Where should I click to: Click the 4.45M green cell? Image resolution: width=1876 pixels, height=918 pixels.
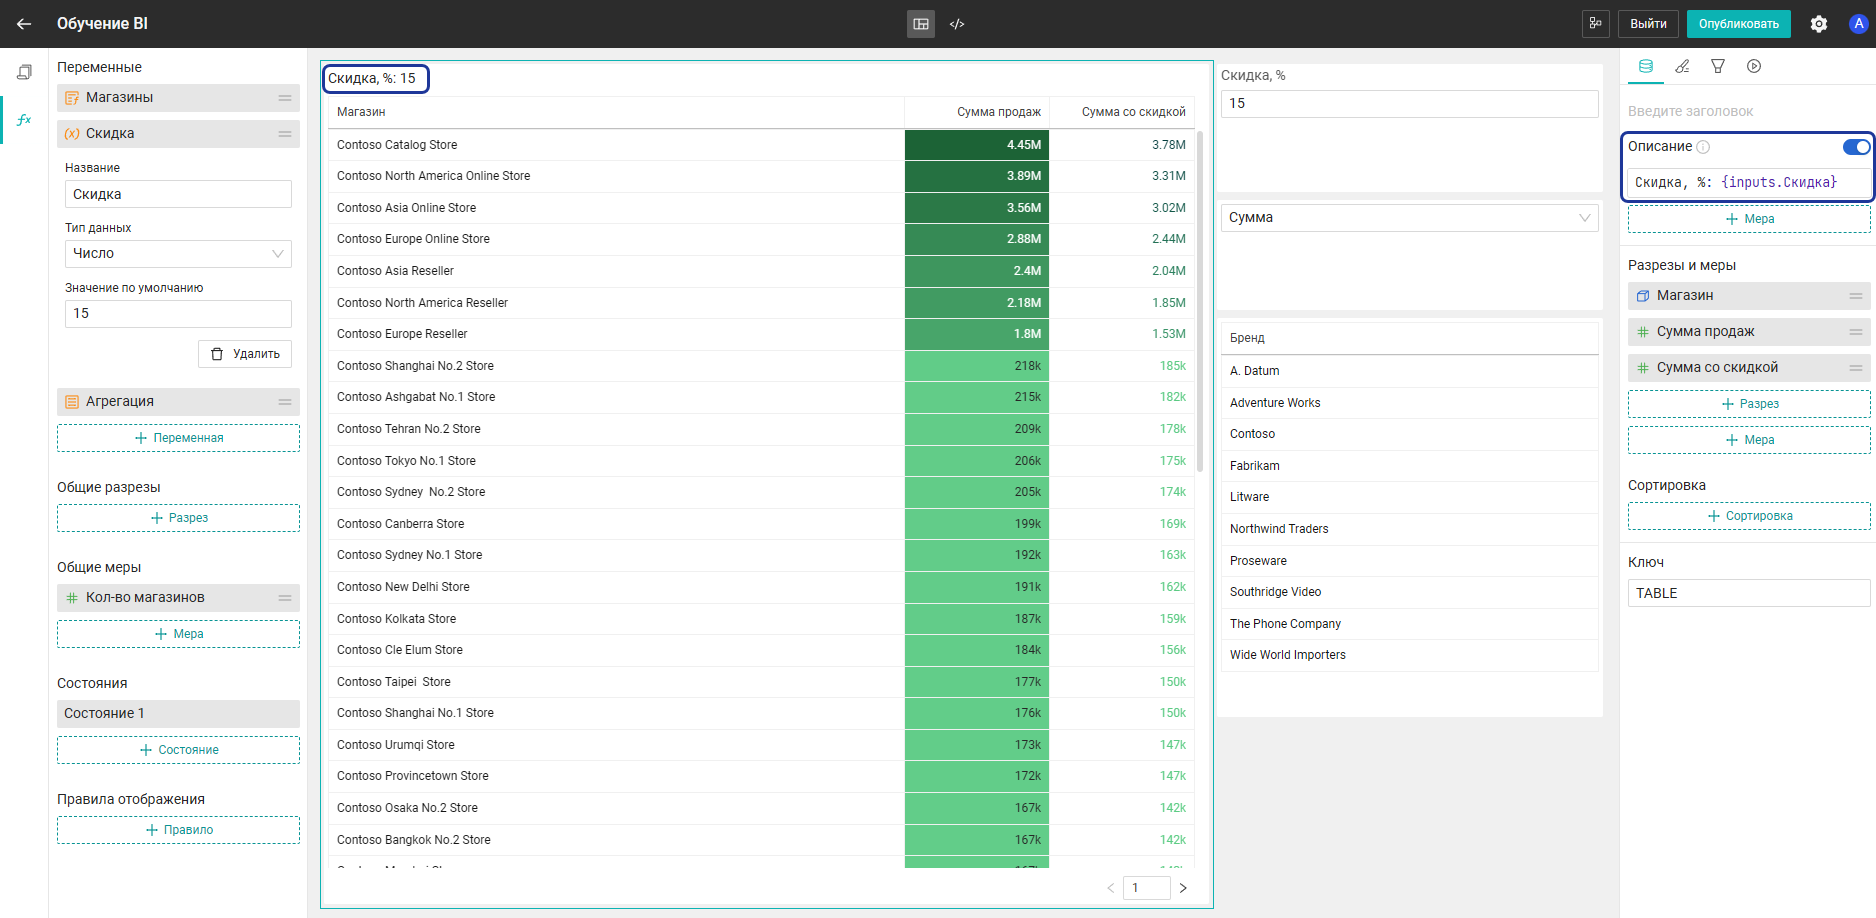point(977,145)
